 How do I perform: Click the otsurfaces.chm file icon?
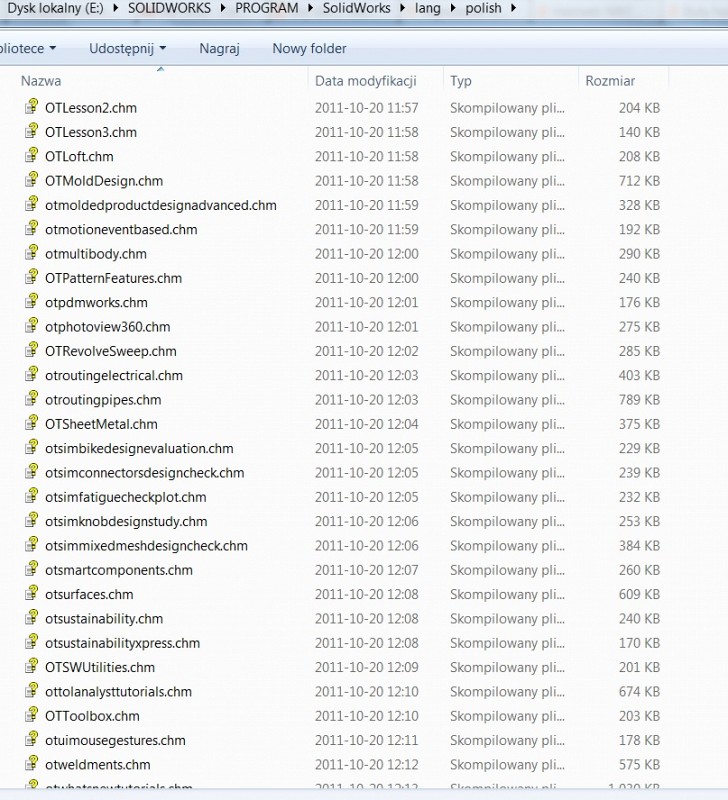click(32, 593)
